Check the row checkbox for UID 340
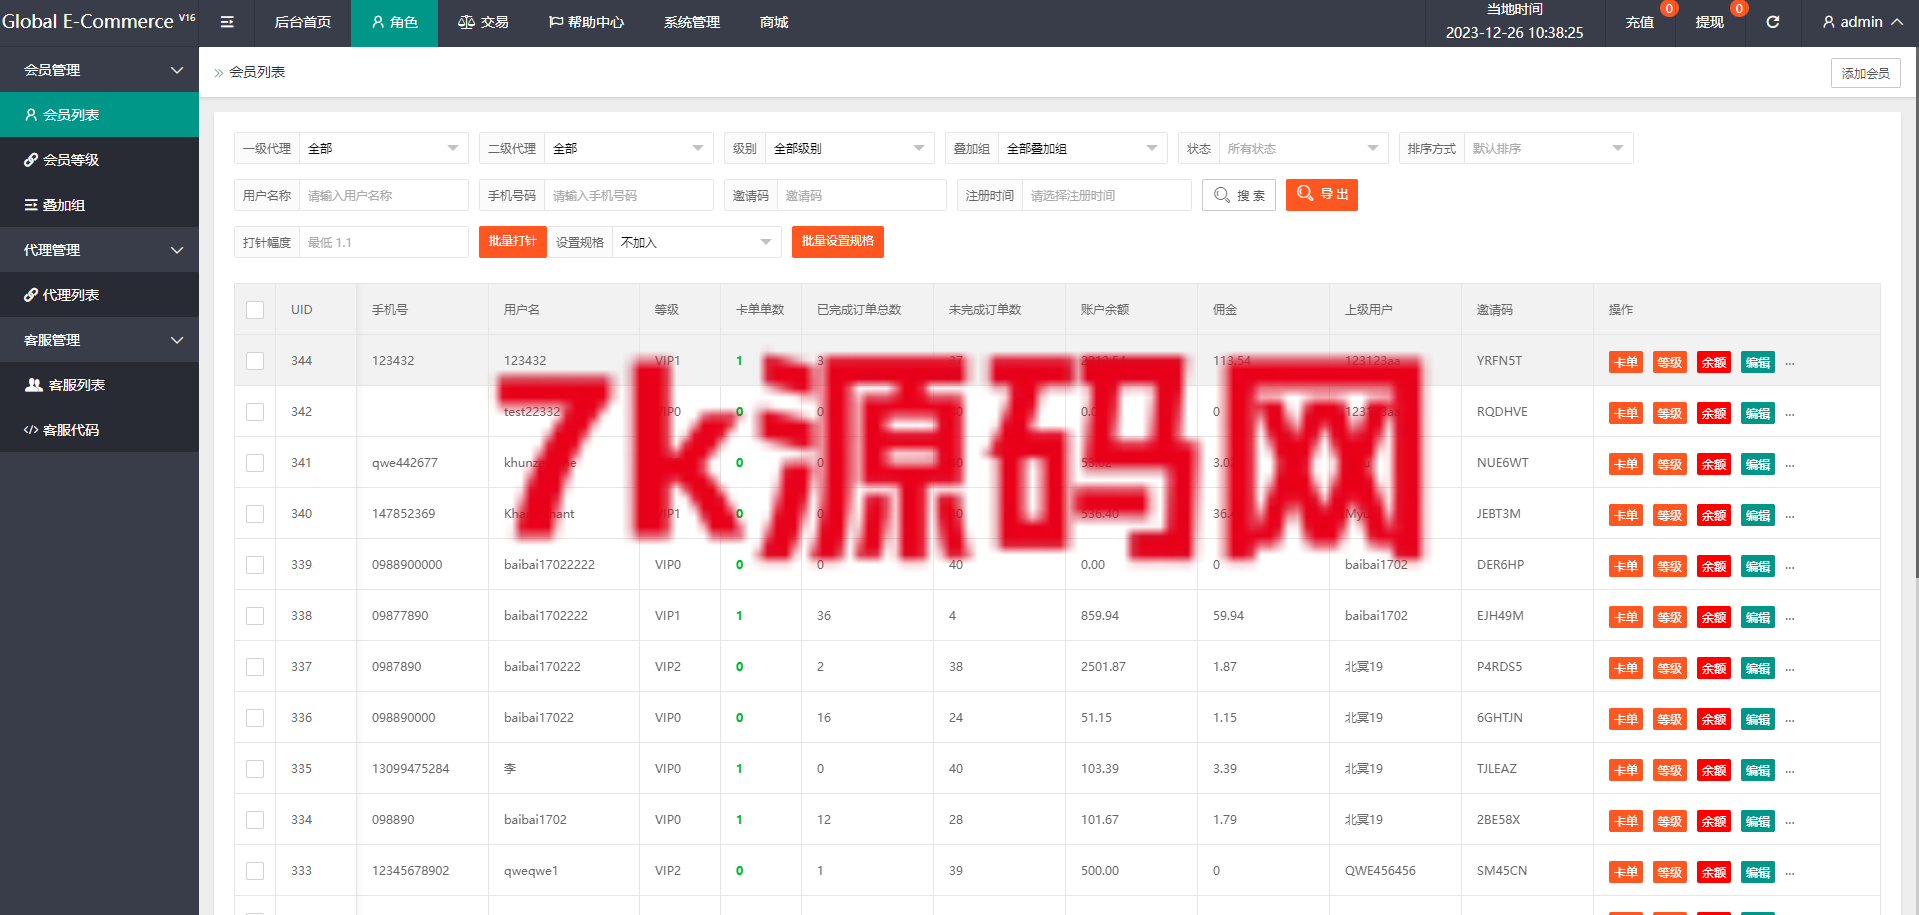The height and width of the screenshot is (915, 1919). pos(255,514)
